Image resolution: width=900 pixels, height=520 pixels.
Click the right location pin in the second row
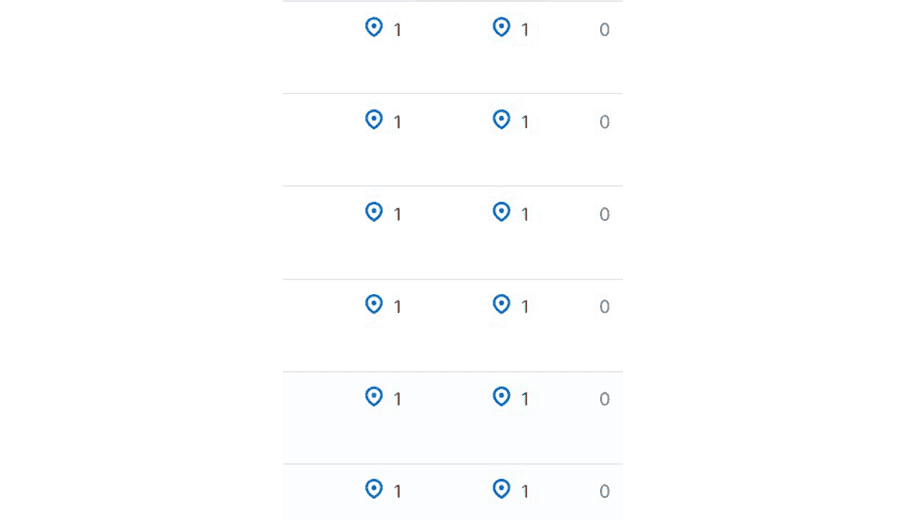(x=501, y=119)
